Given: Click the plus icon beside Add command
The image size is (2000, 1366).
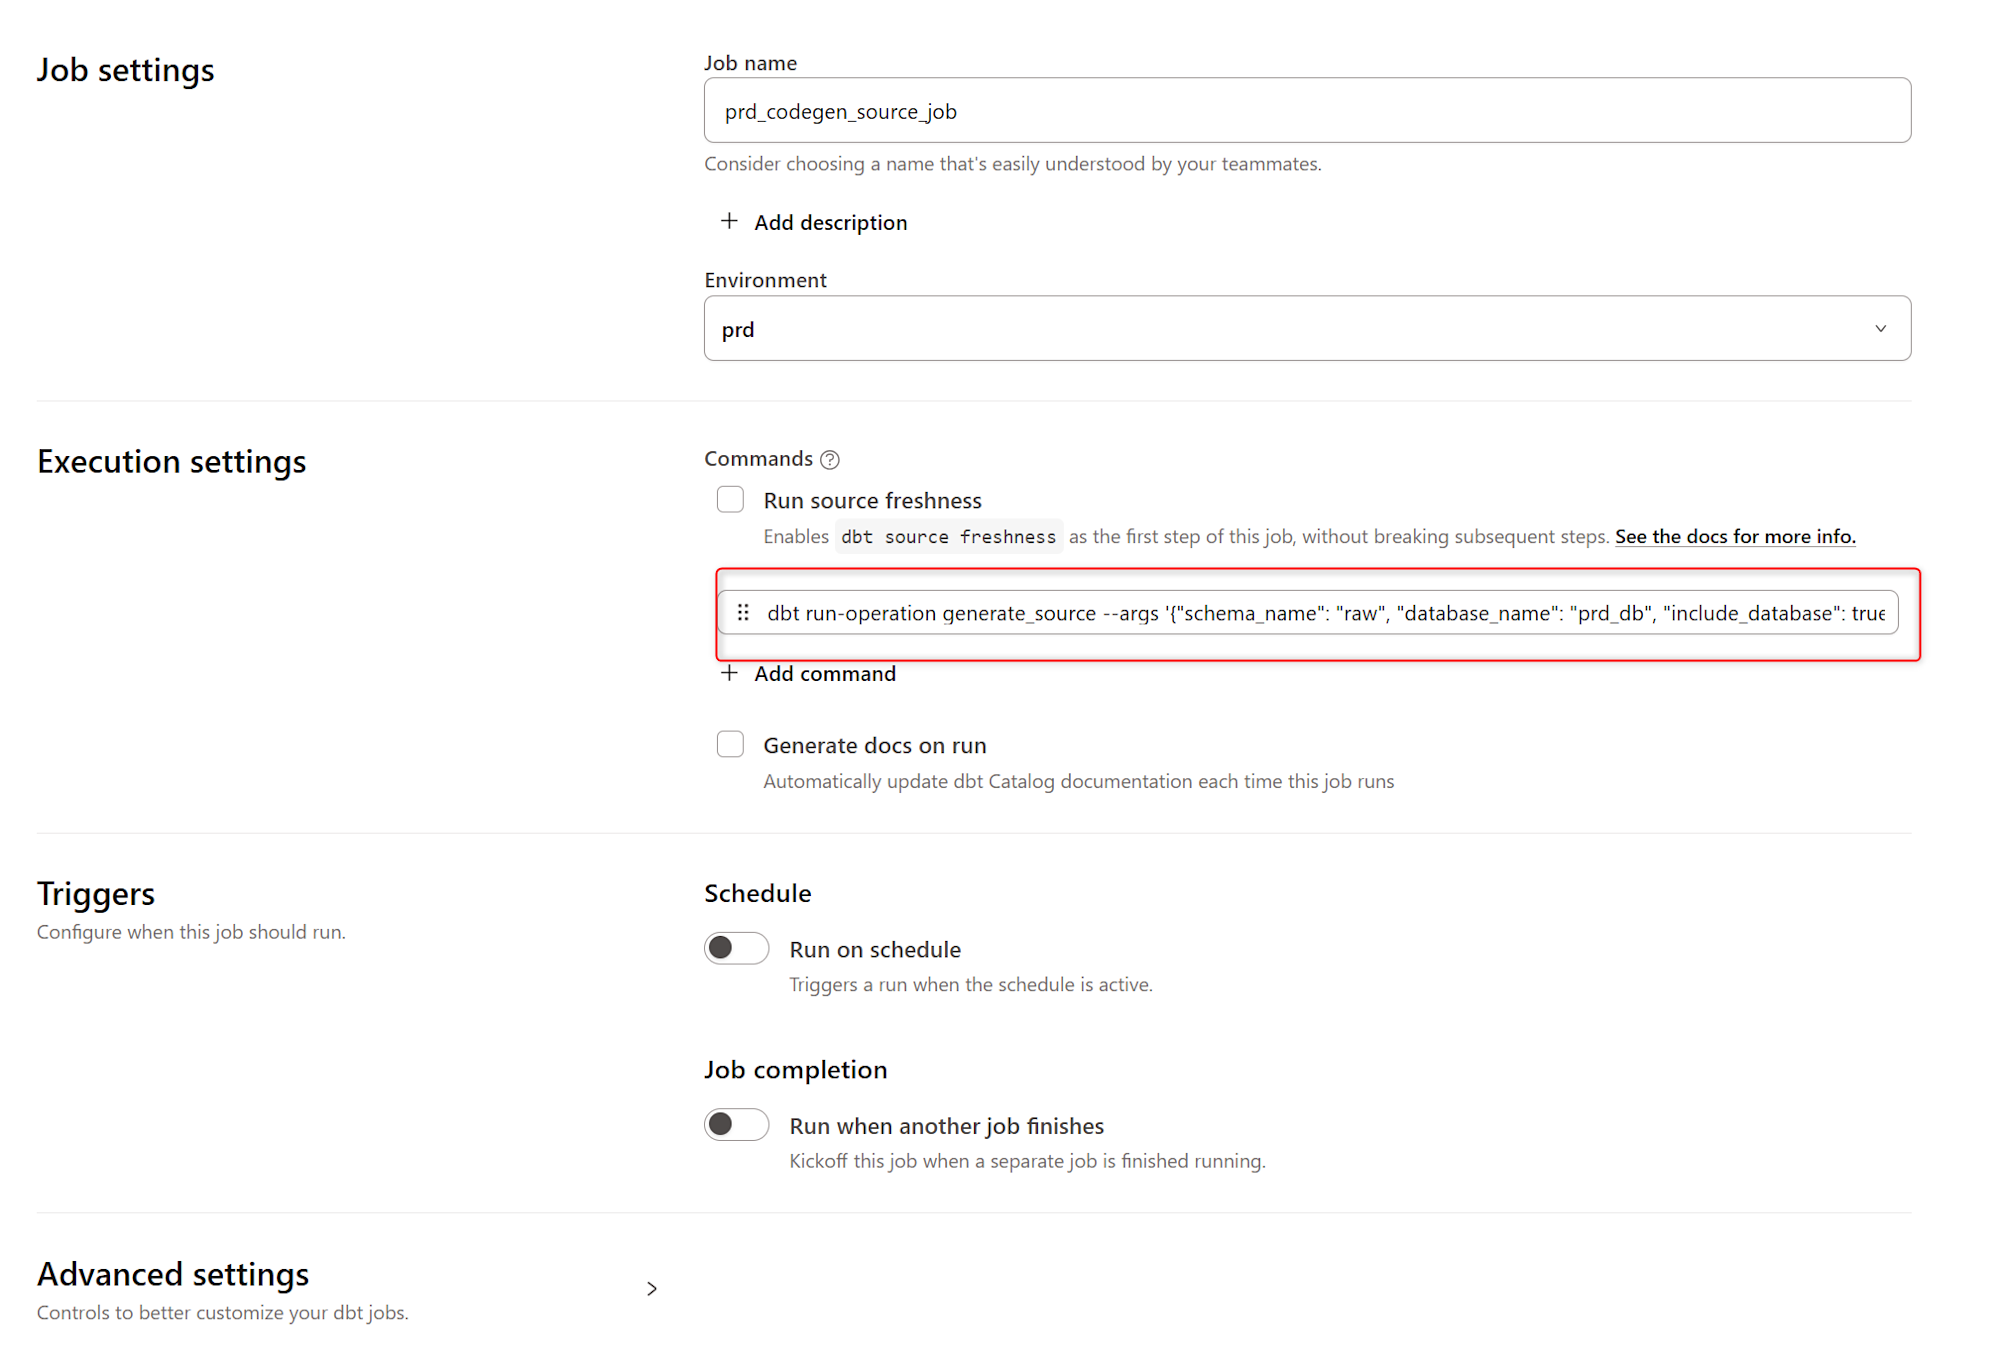Looking at the screenshot, I should coord(729,673).
